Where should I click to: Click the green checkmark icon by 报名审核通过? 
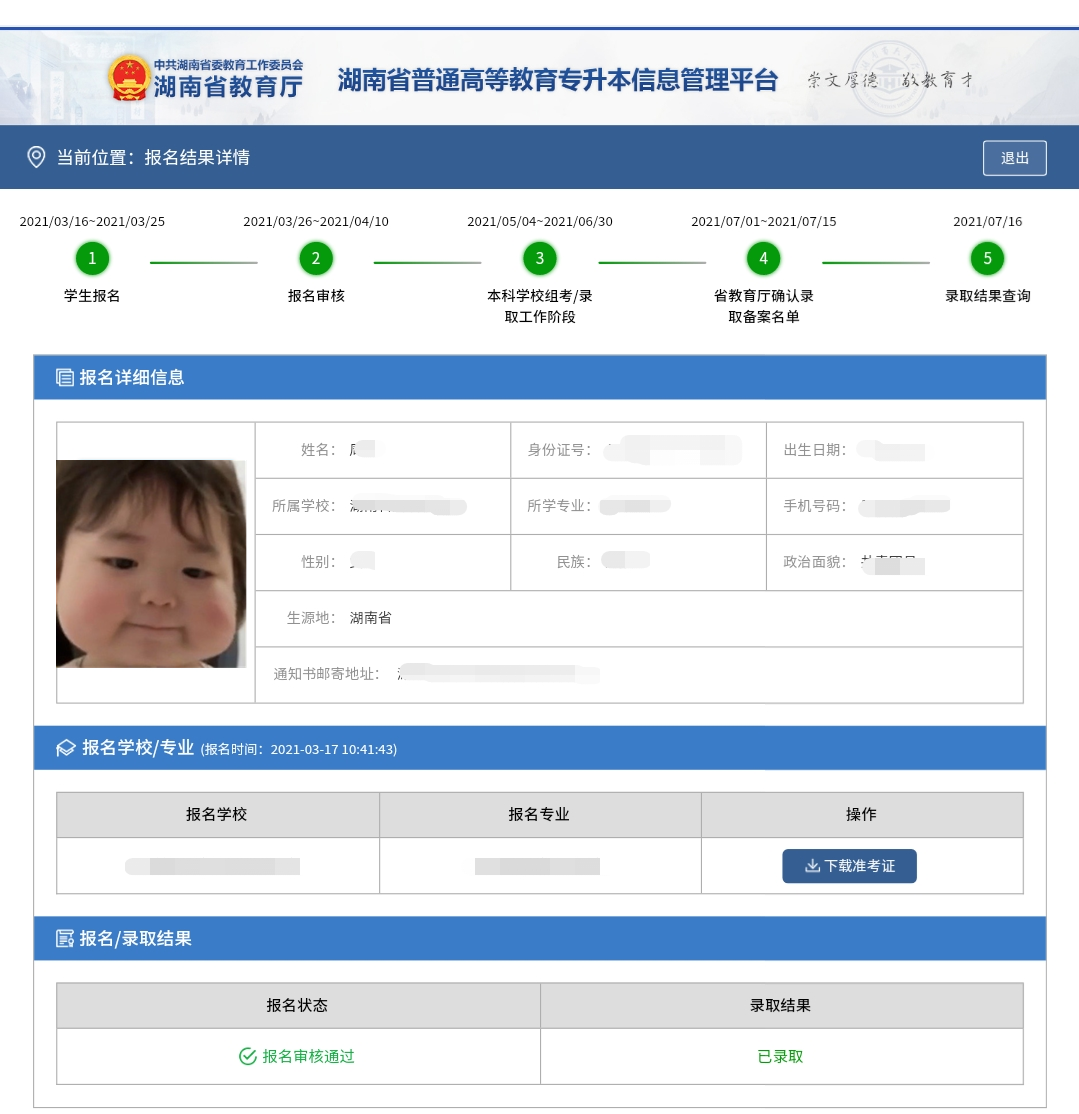click(248, 1056)
